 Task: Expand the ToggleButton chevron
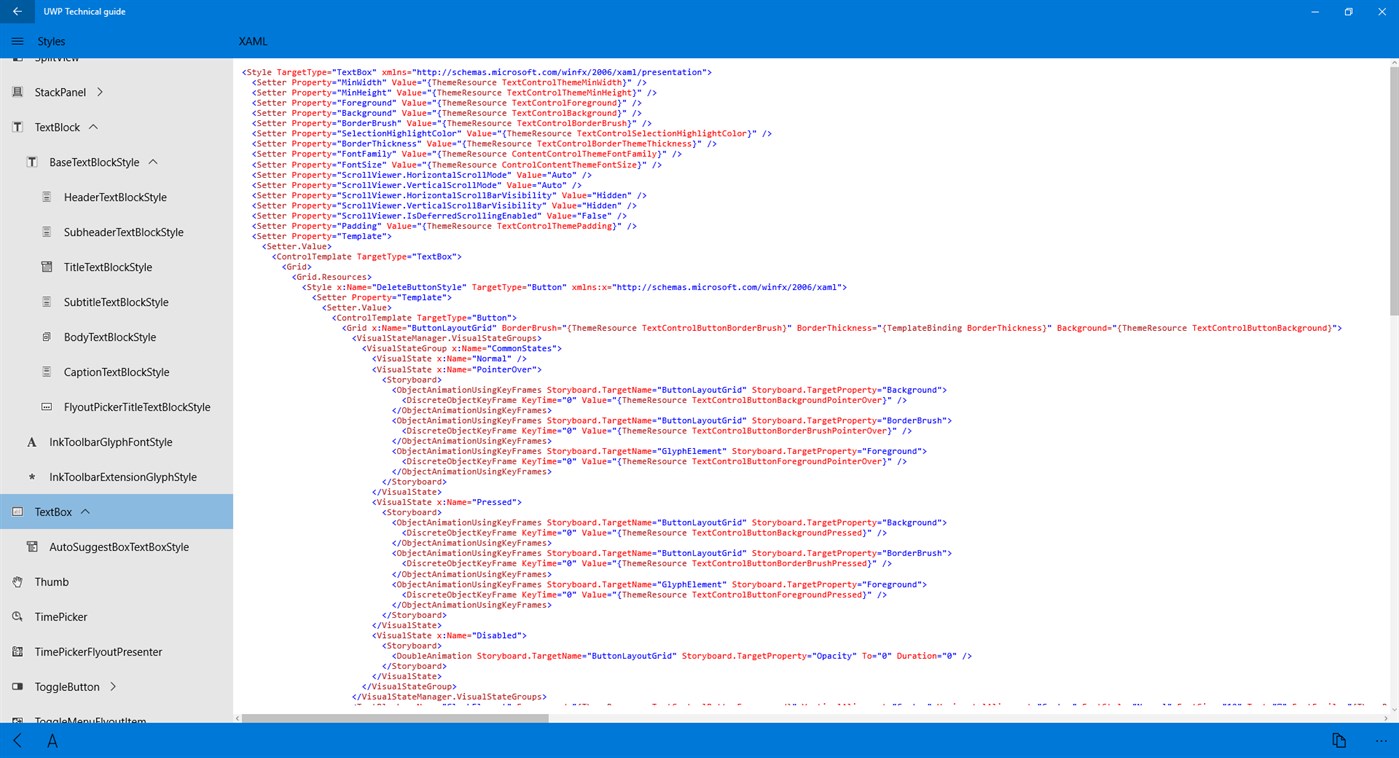(x=113, y=687)
